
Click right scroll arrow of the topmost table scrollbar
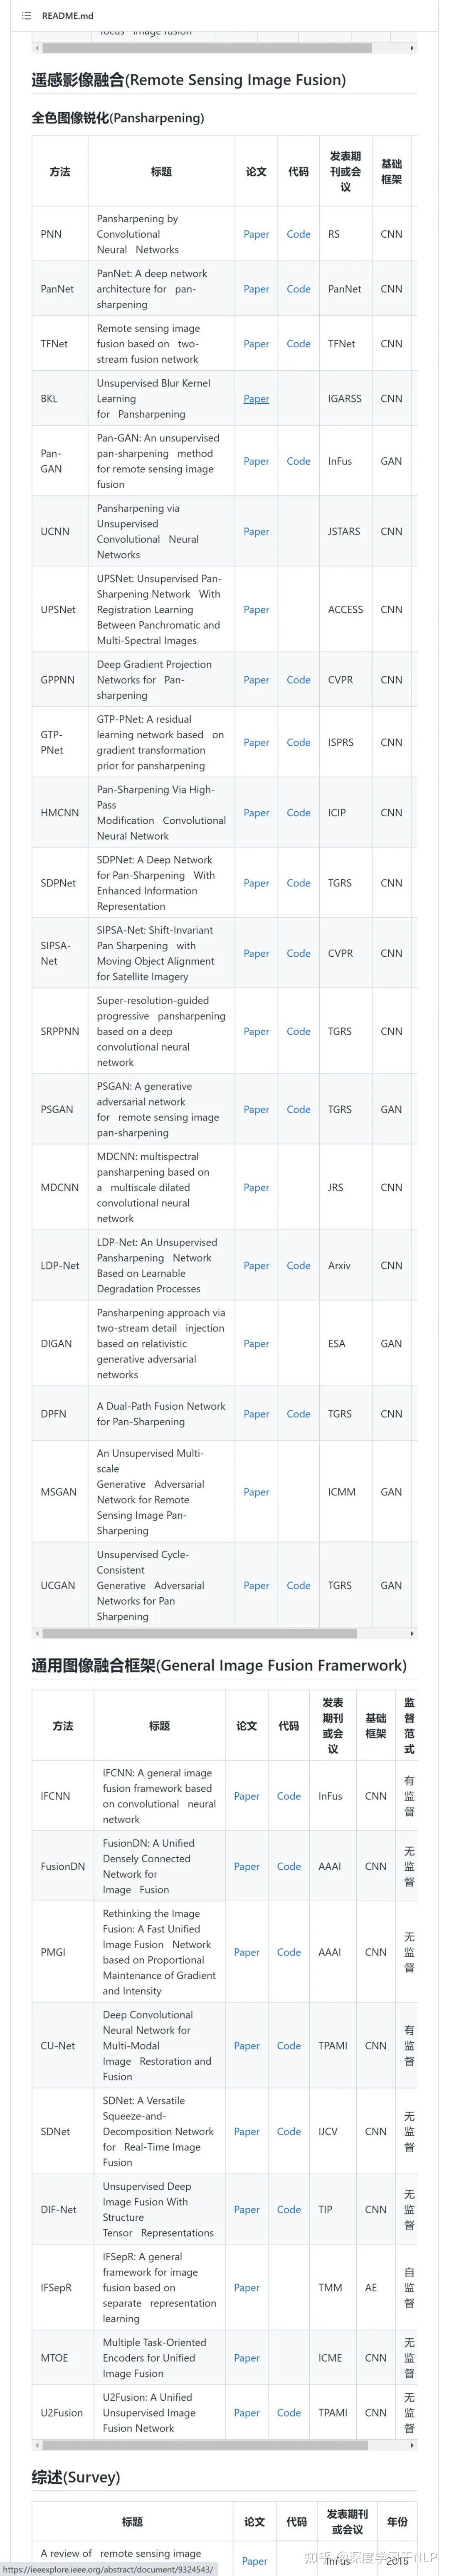tap(412, 47)
